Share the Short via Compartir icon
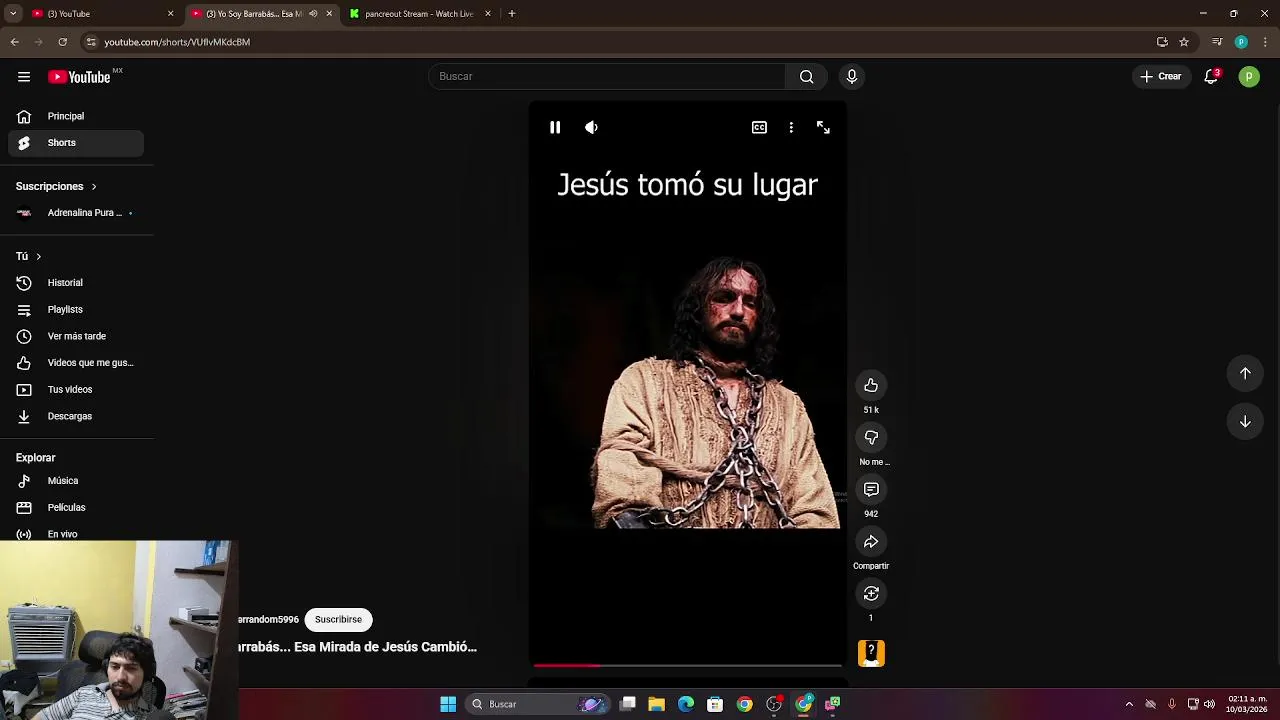Image resolution: width=1280 pixels, height=720 pixels. click(871, 542)
